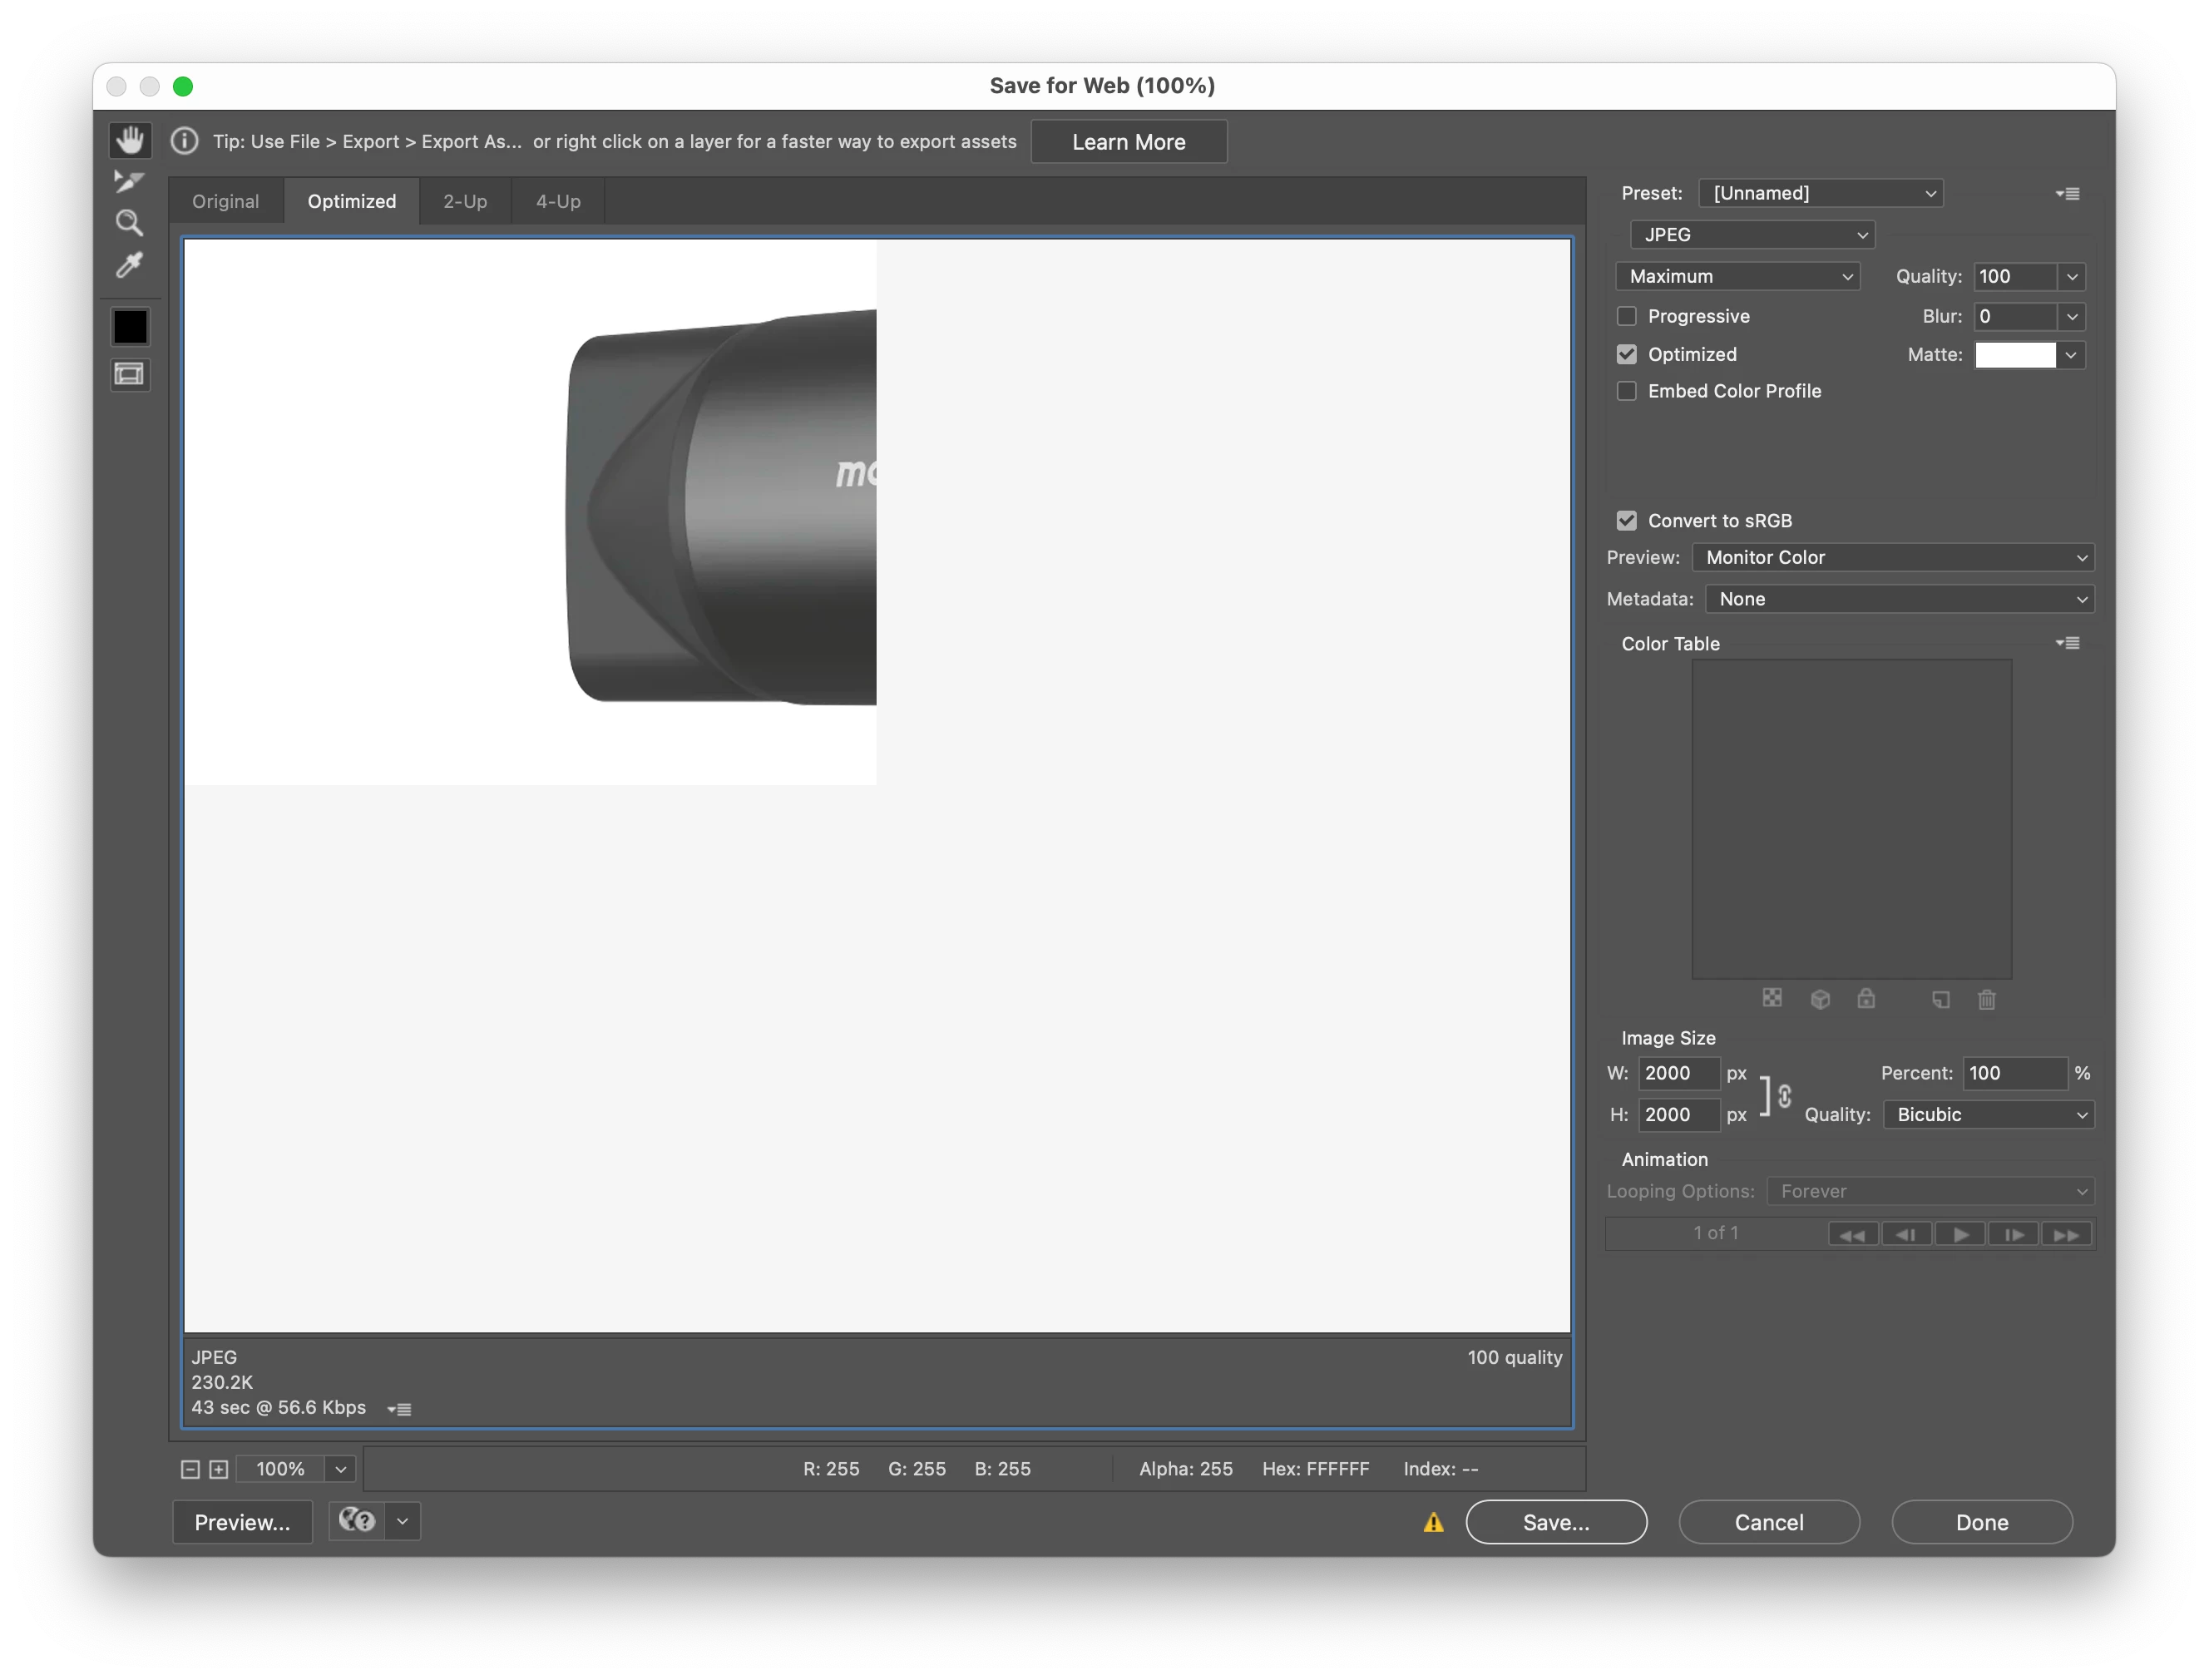Open the Color Table palette menu icon
This screenshot has width=2209, height=1680.
pos(2068,643)
